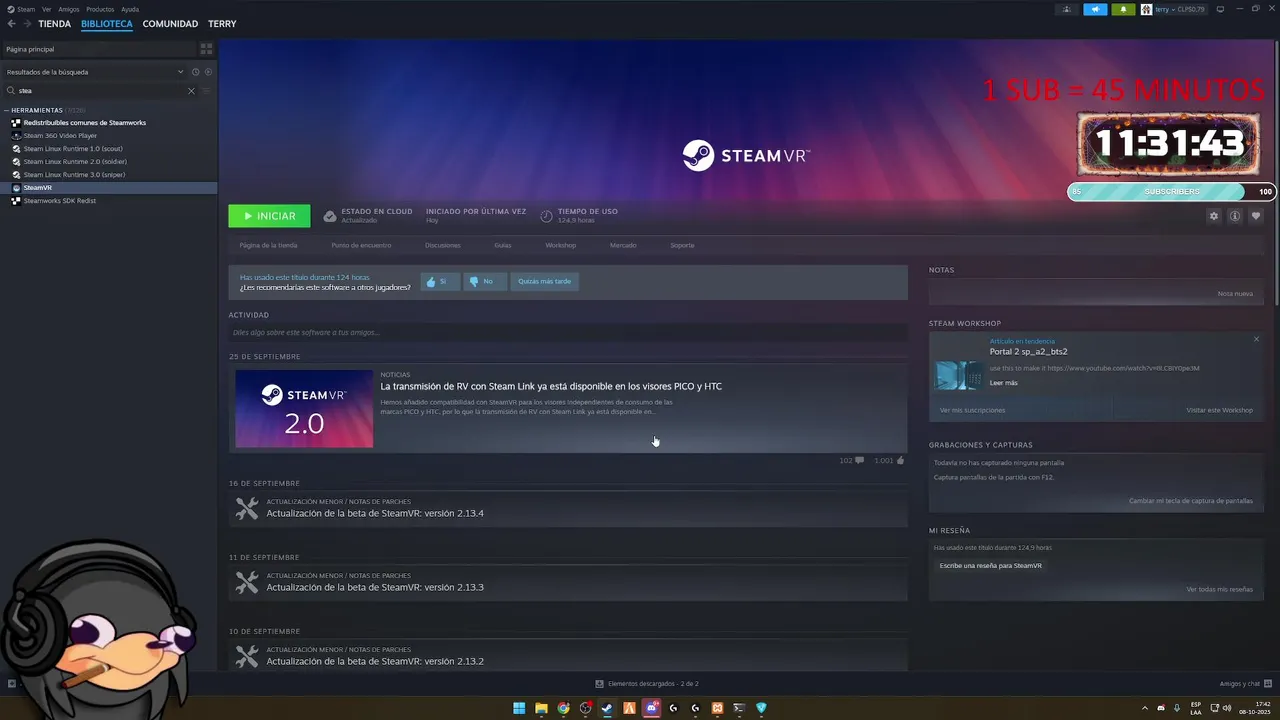1280x720 pixels.
Task: Click the Tiempo de uso clock icon
Action: tap(546, 216)
